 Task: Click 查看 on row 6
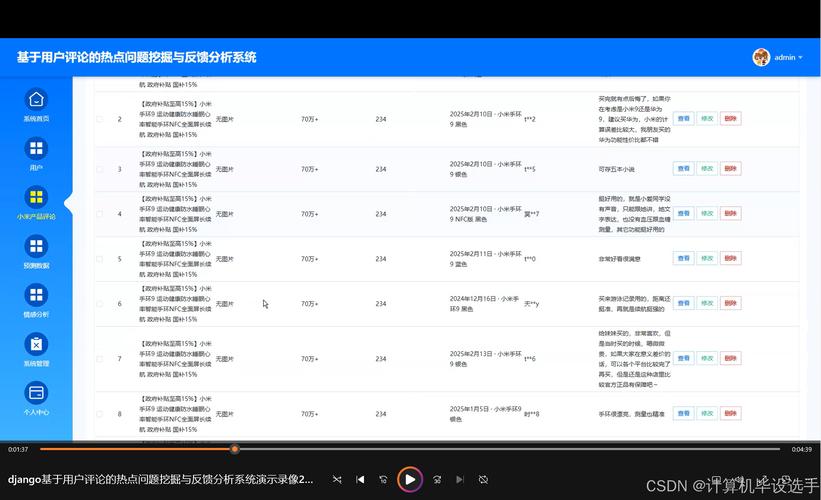click(x=683, y=303)
